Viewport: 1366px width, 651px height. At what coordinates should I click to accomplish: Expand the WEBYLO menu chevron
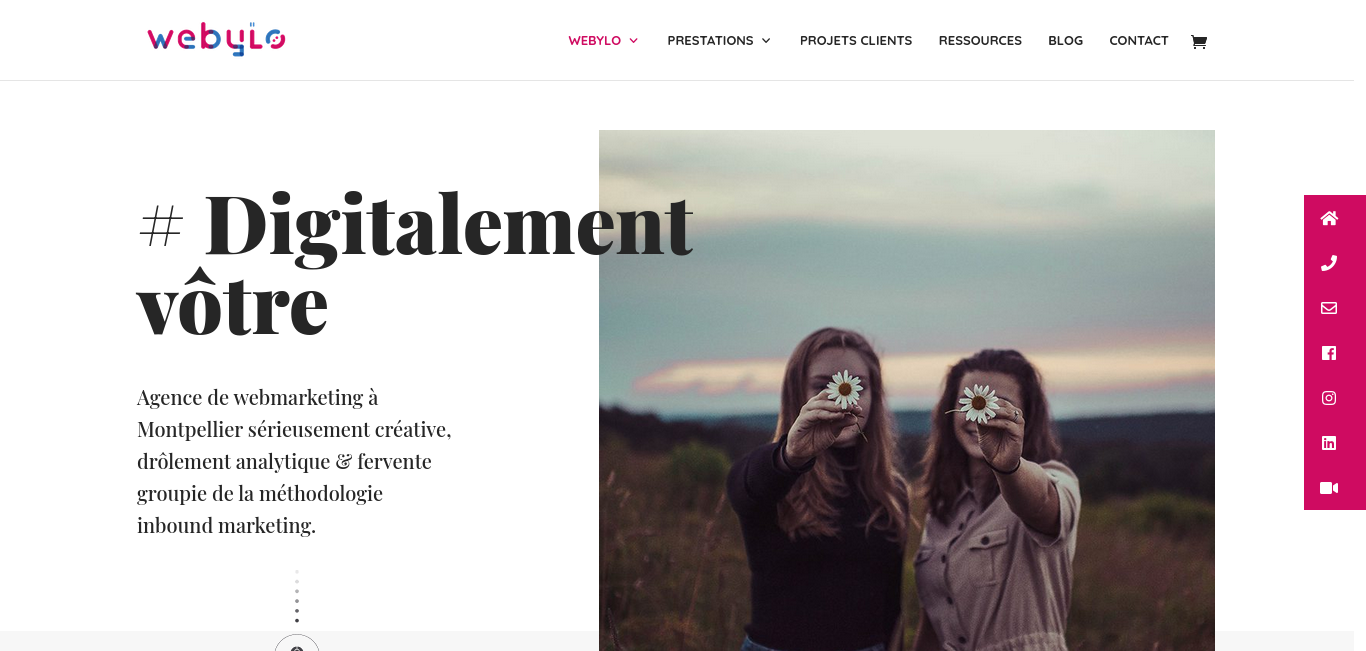click(x=633, y=41)
